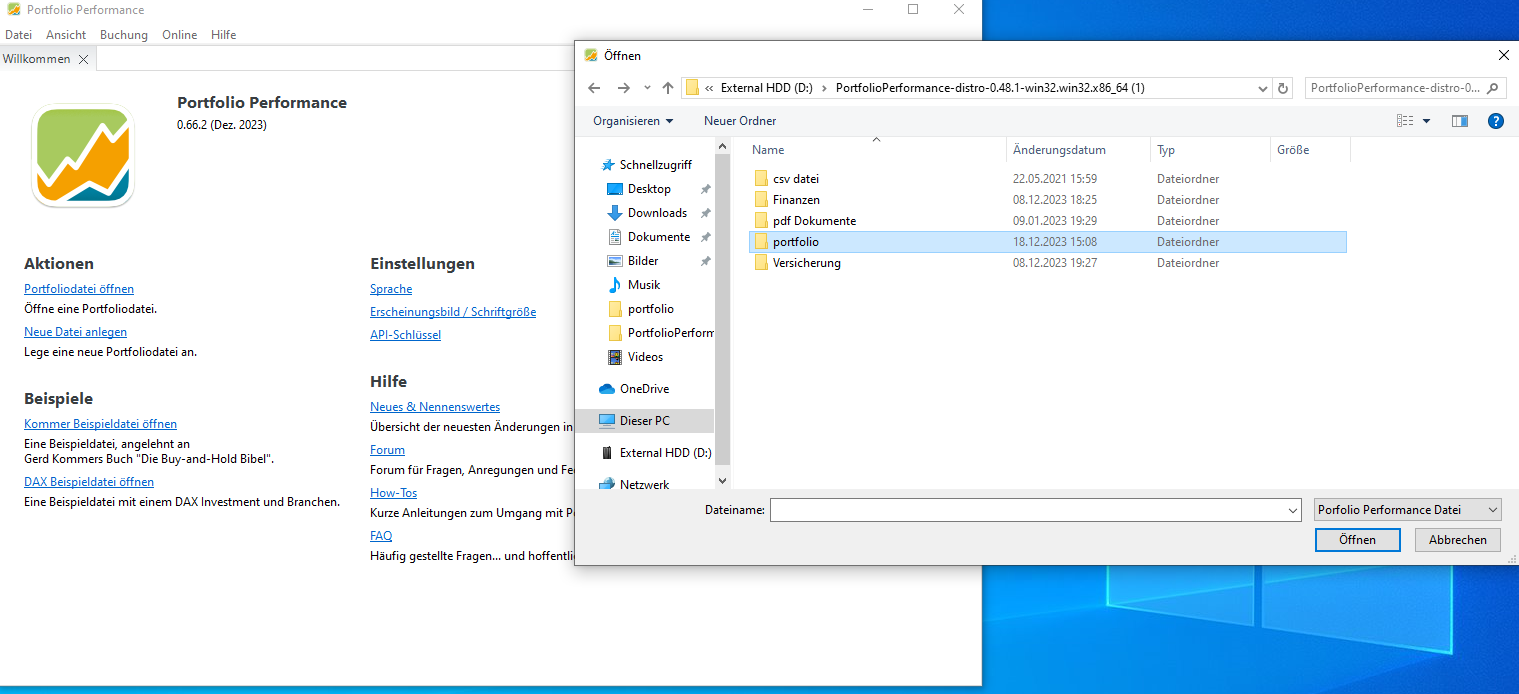This screenshot has width=1519, height=694.
Task: Click the Bilder icon in the navigation pane
Action: point(615,261)
